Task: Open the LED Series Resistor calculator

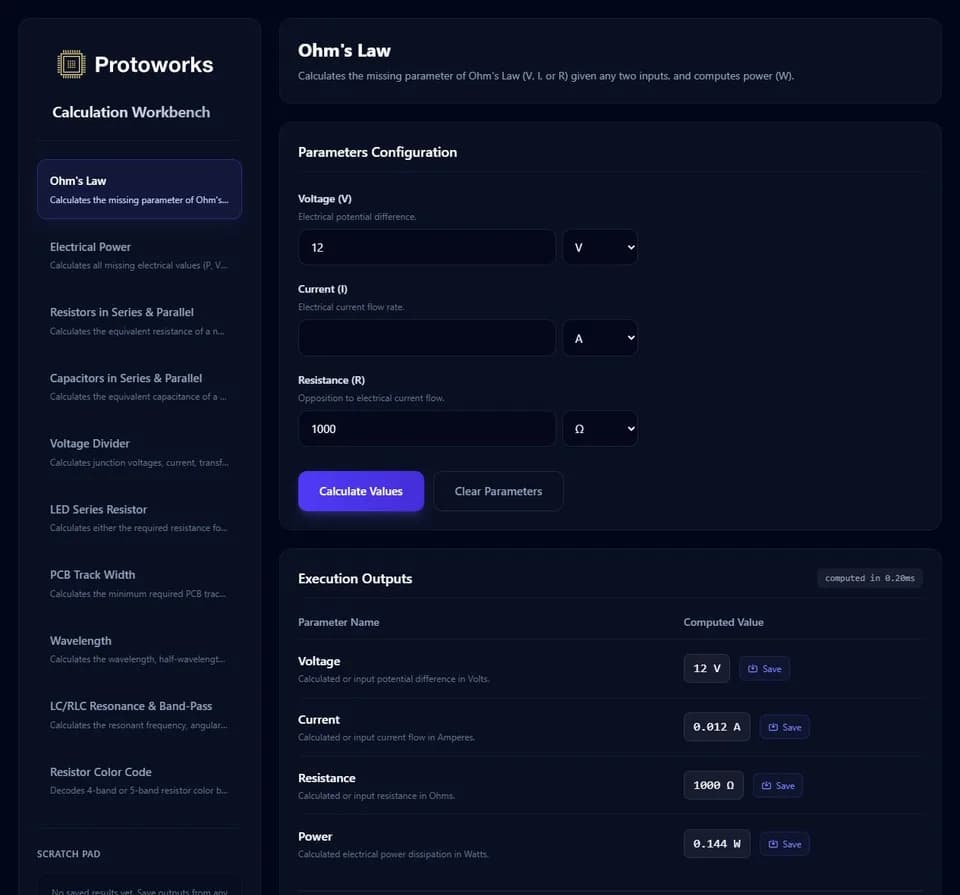Action: pos(140,518)
